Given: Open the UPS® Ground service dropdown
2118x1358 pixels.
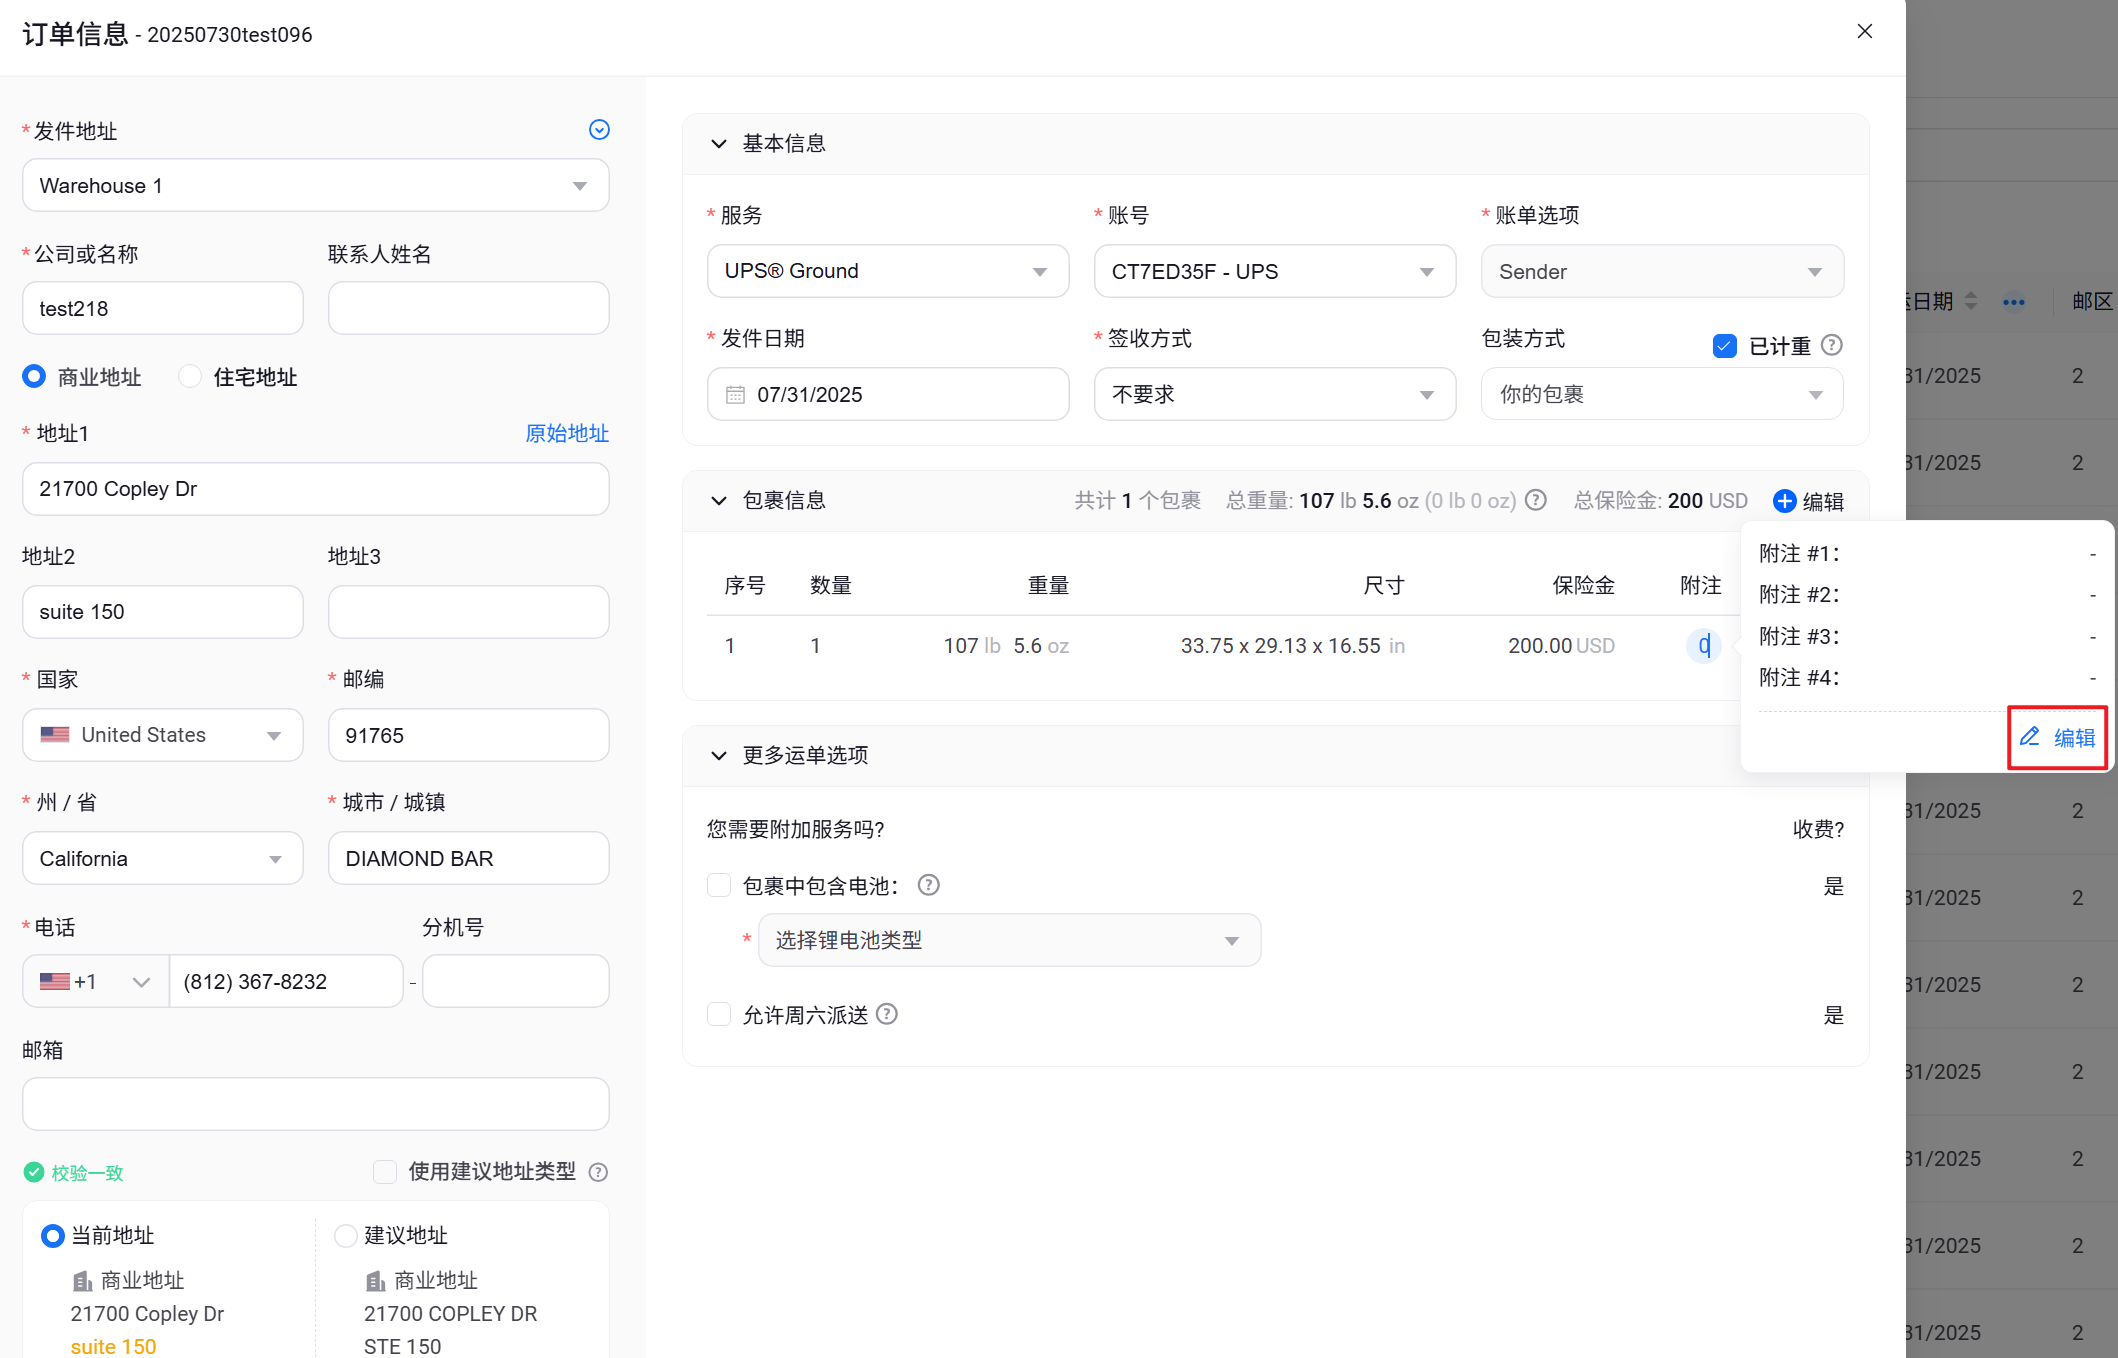Looking at the screenshot, I should click(x=887, y=271).
